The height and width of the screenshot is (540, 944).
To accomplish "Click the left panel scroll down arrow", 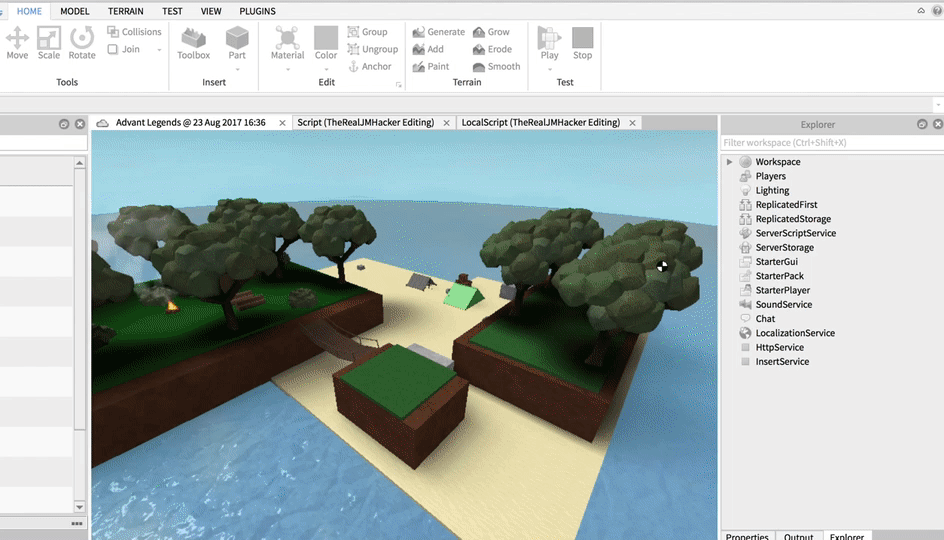I will pyautogui.click(x=79, y=507).
